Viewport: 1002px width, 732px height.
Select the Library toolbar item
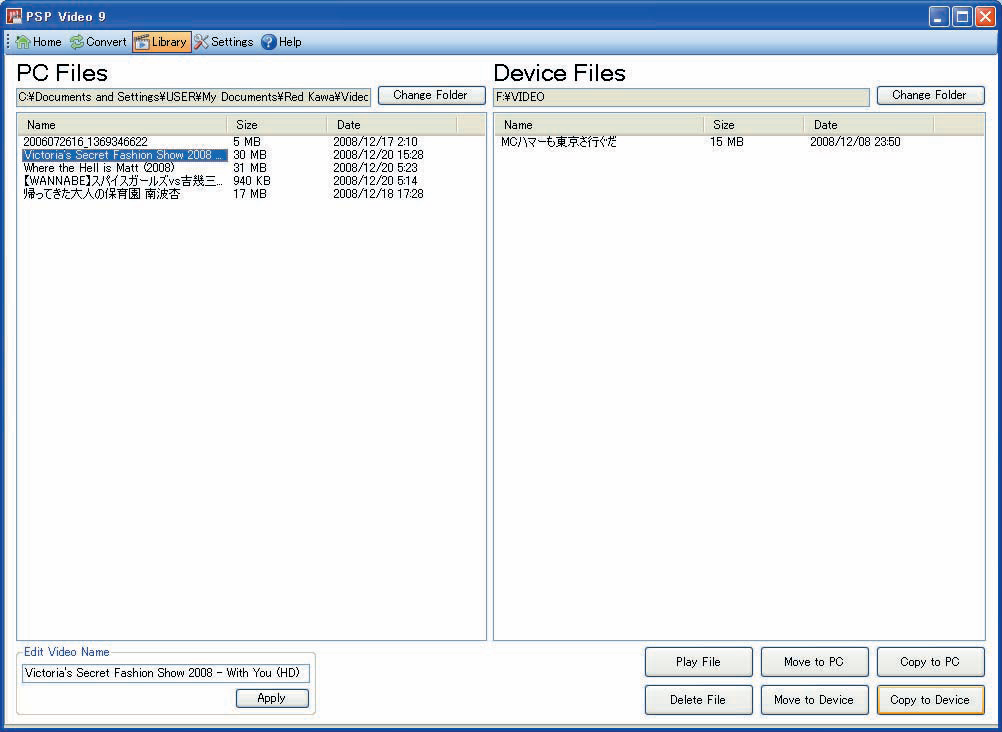(162, 42)
